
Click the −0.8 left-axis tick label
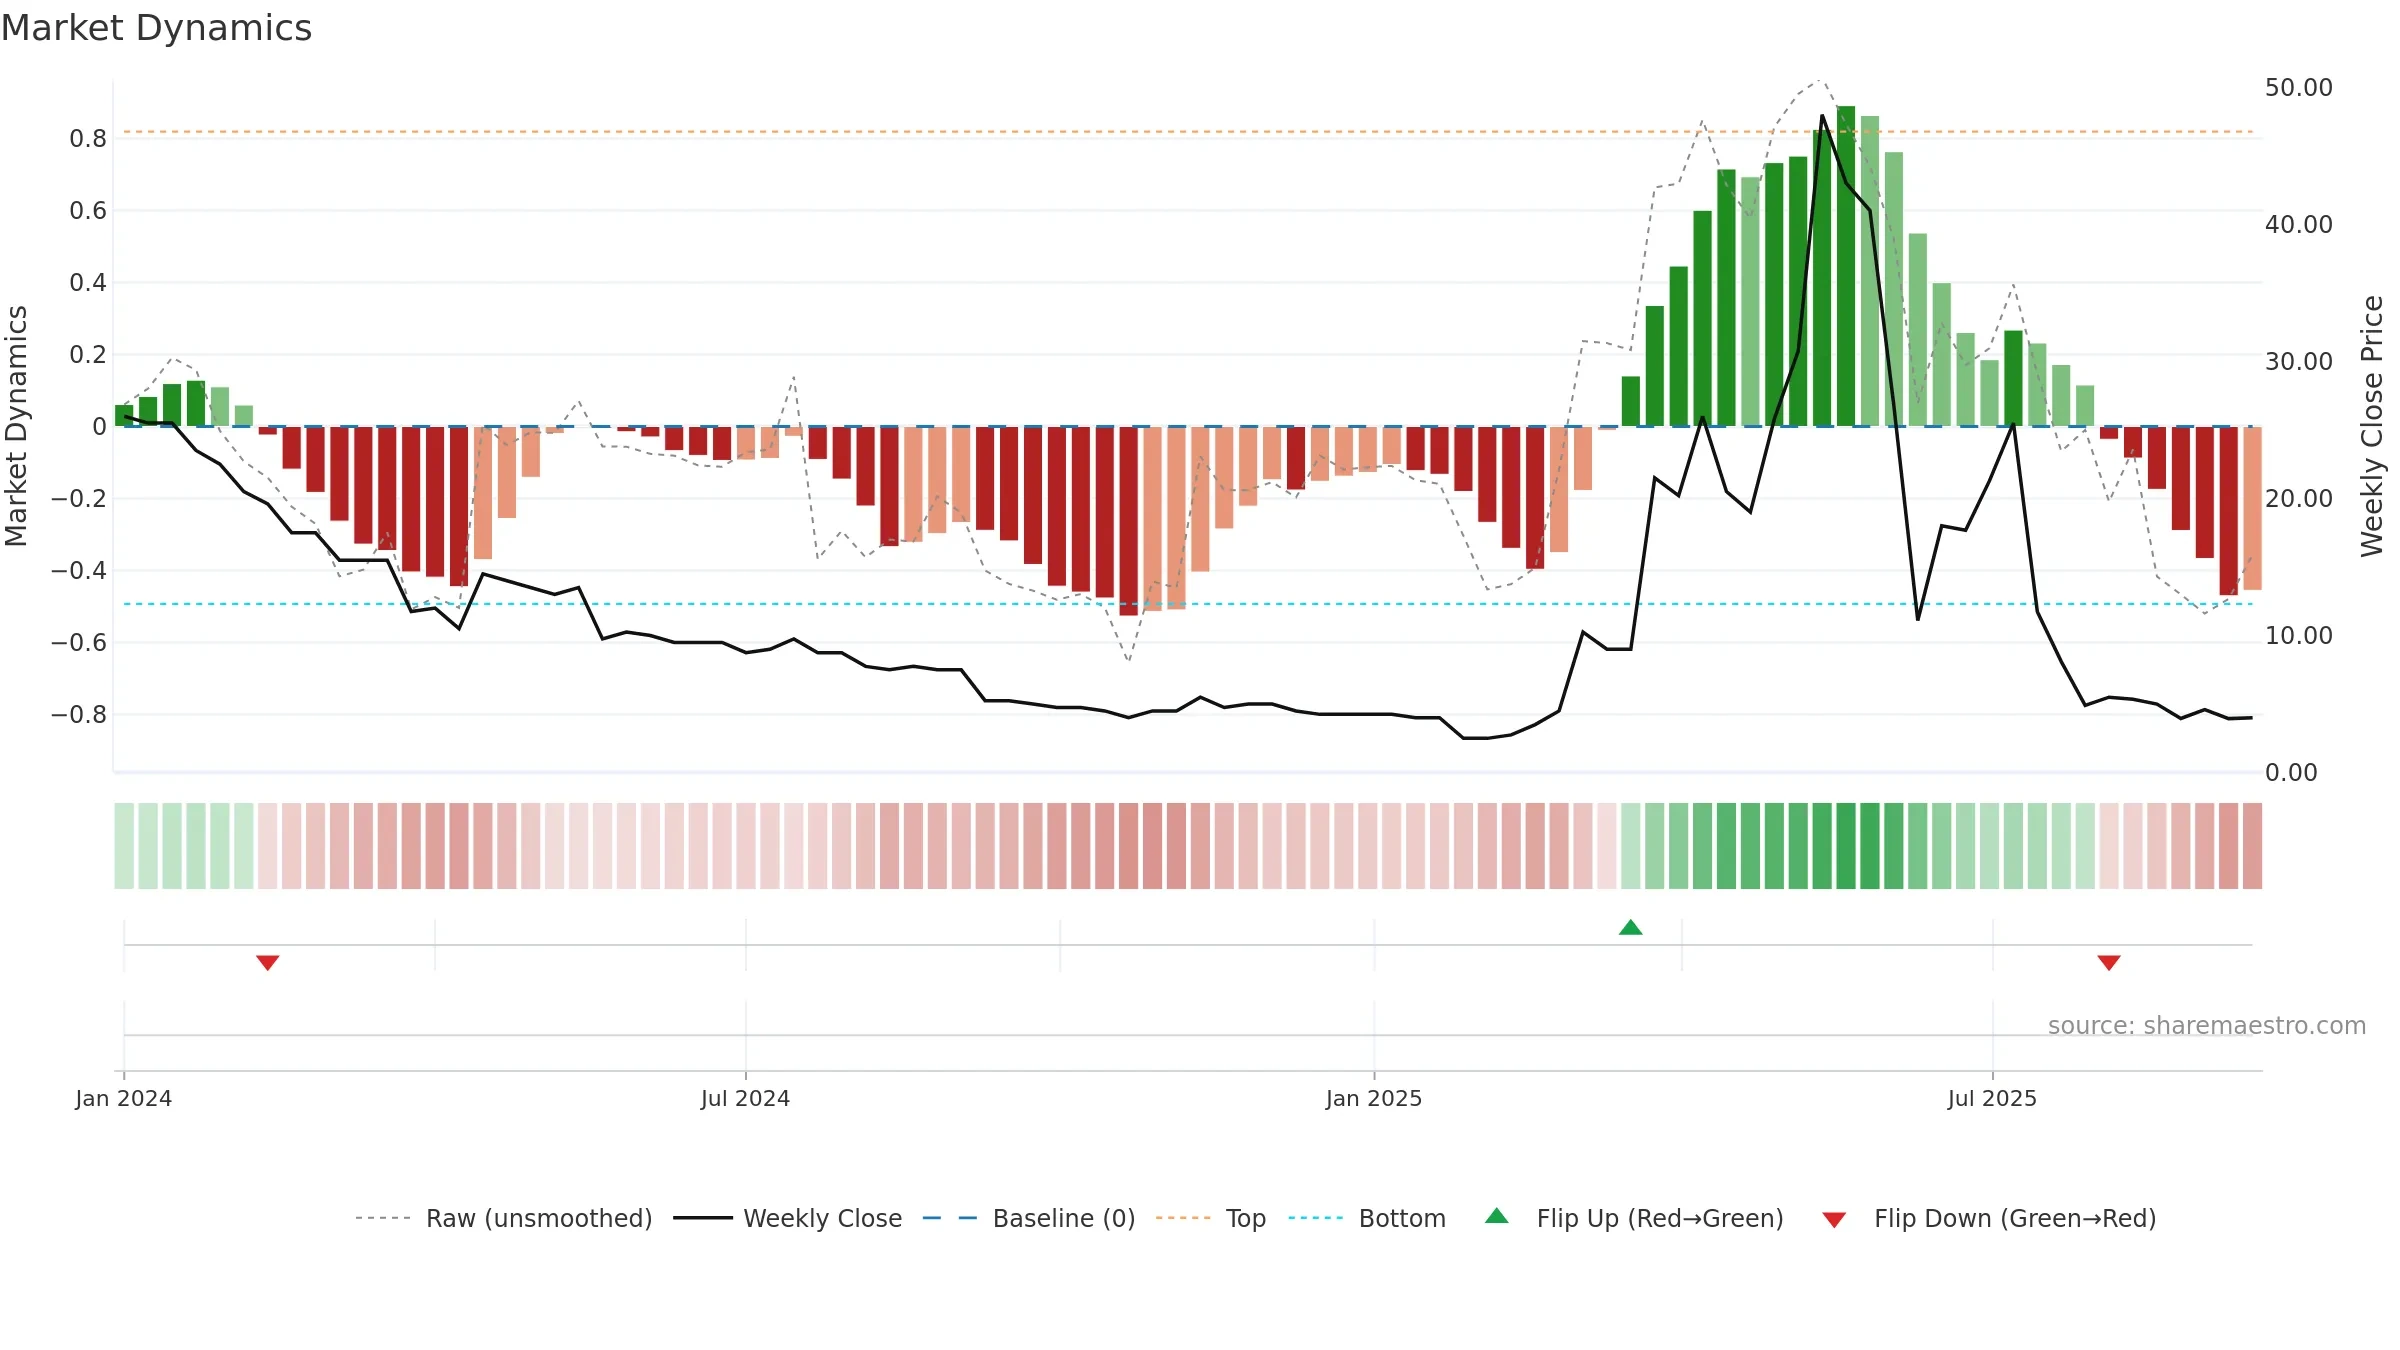pyautogui.click(x=79, y=715)
